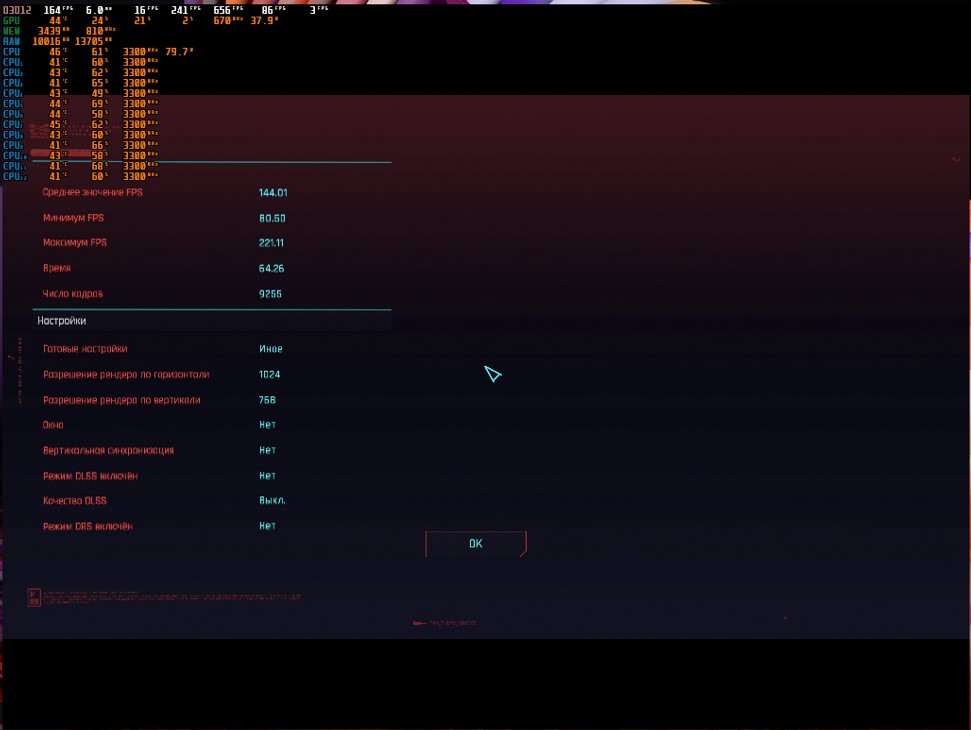Select the "Число кадров" label
This screenshot has width=971, height=730.
(x=72, y=293)
